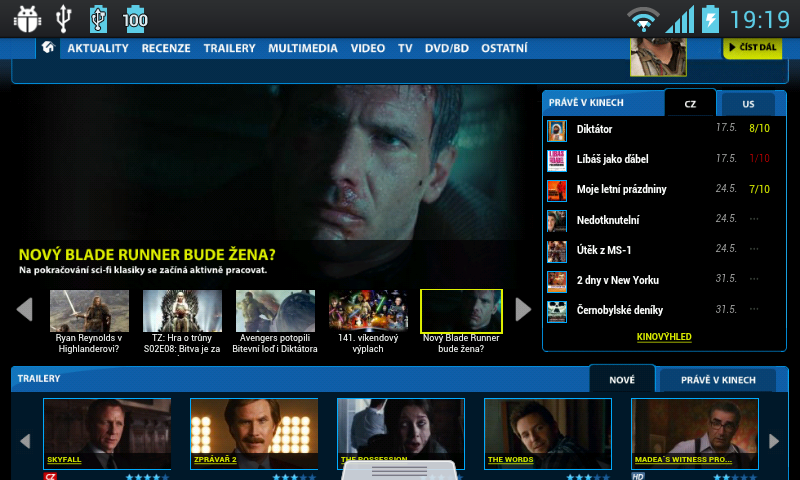Switch trailers to the Právě v kinech tab
Screen dimensions: 800x480
pos(717,380)
